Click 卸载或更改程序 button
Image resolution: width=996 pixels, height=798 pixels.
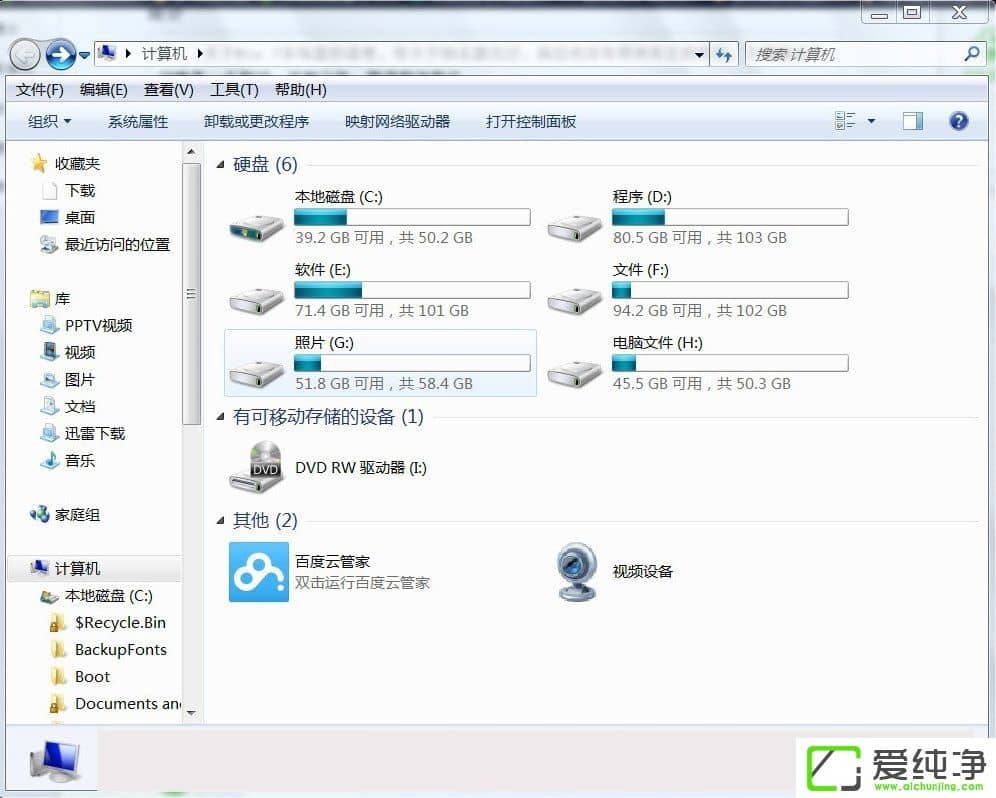(256, 121)
